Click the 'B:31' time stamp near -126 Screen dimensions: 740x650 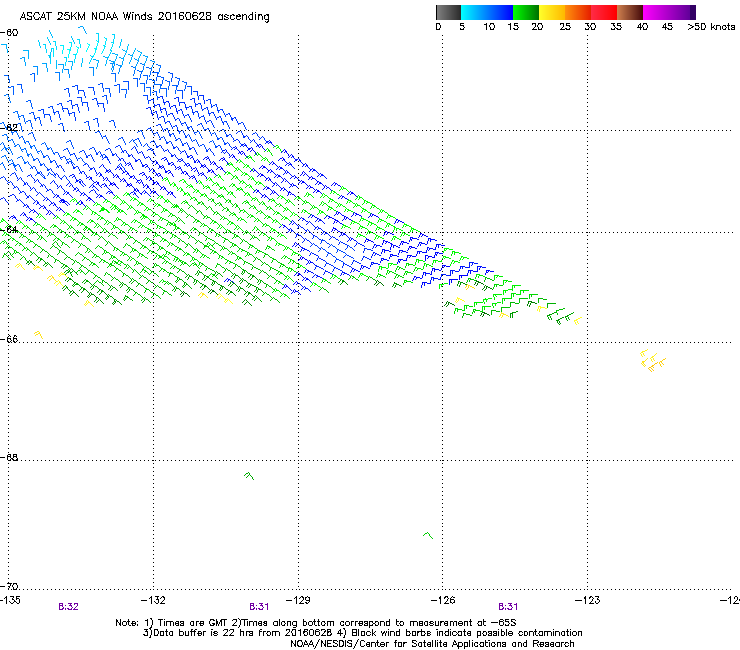coord(508,607)
